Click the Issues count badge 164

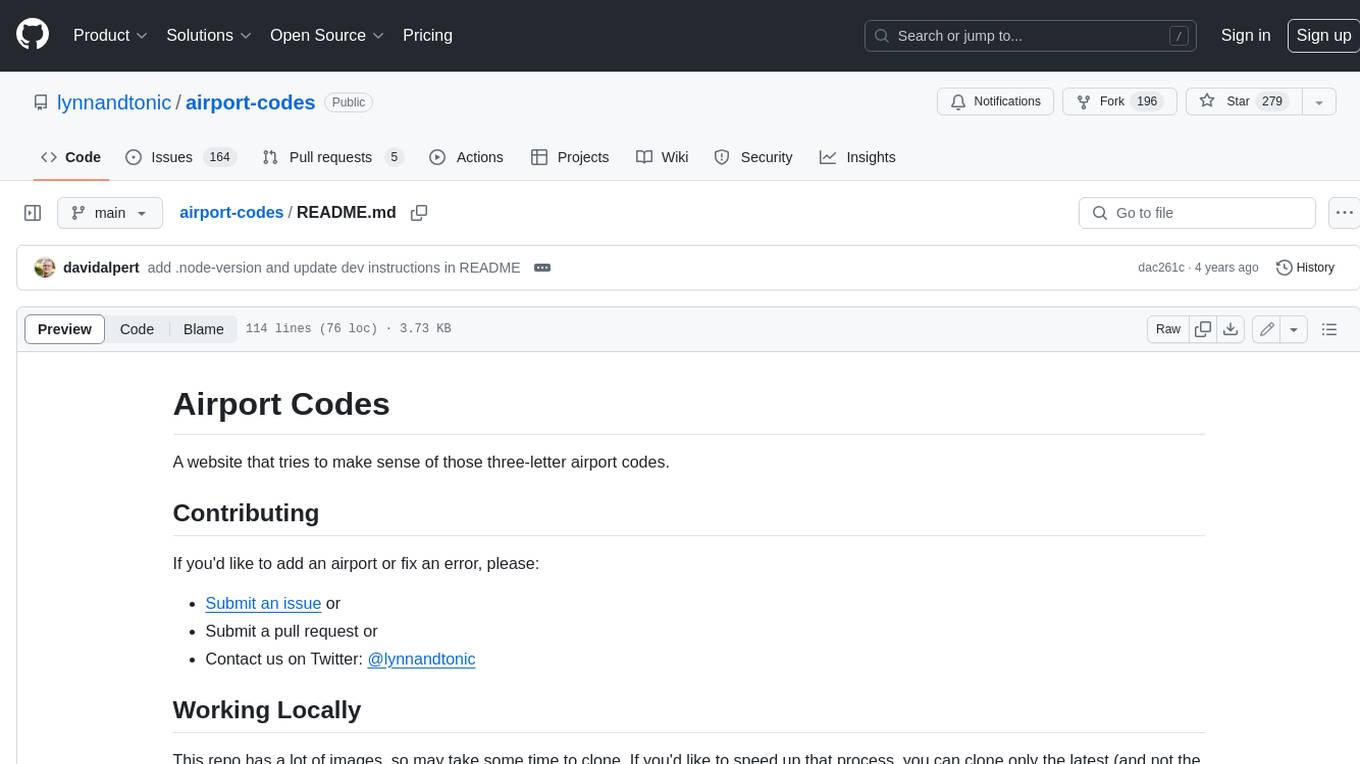pos(219,157)
